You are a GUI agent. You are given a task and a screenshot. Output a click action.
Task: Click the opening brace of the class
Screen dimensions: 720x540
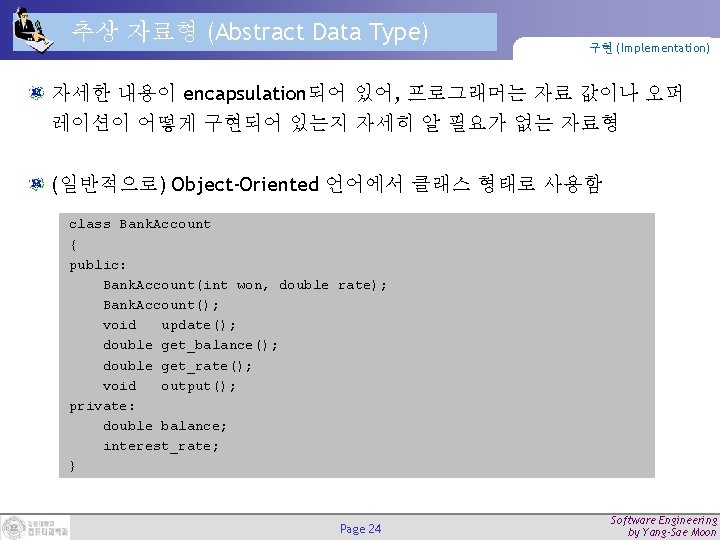tap(73, 245)
